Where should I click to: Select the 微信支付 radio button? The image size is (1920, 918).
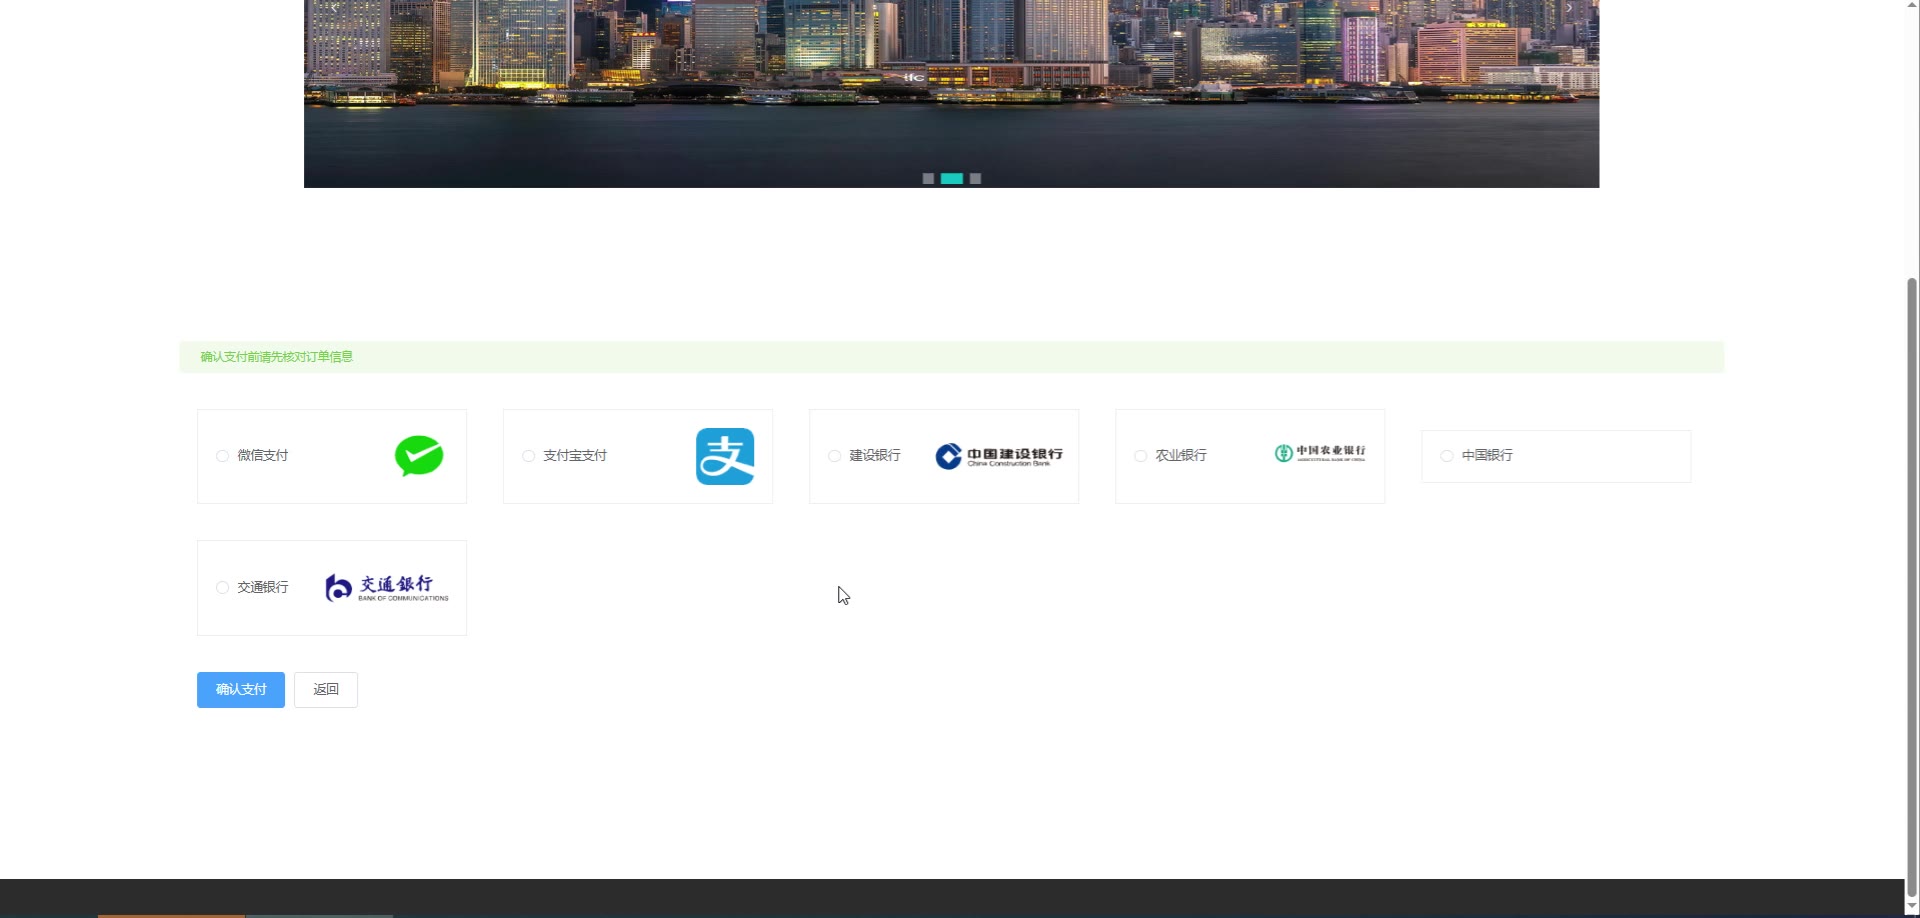click(x=222, y=456)
